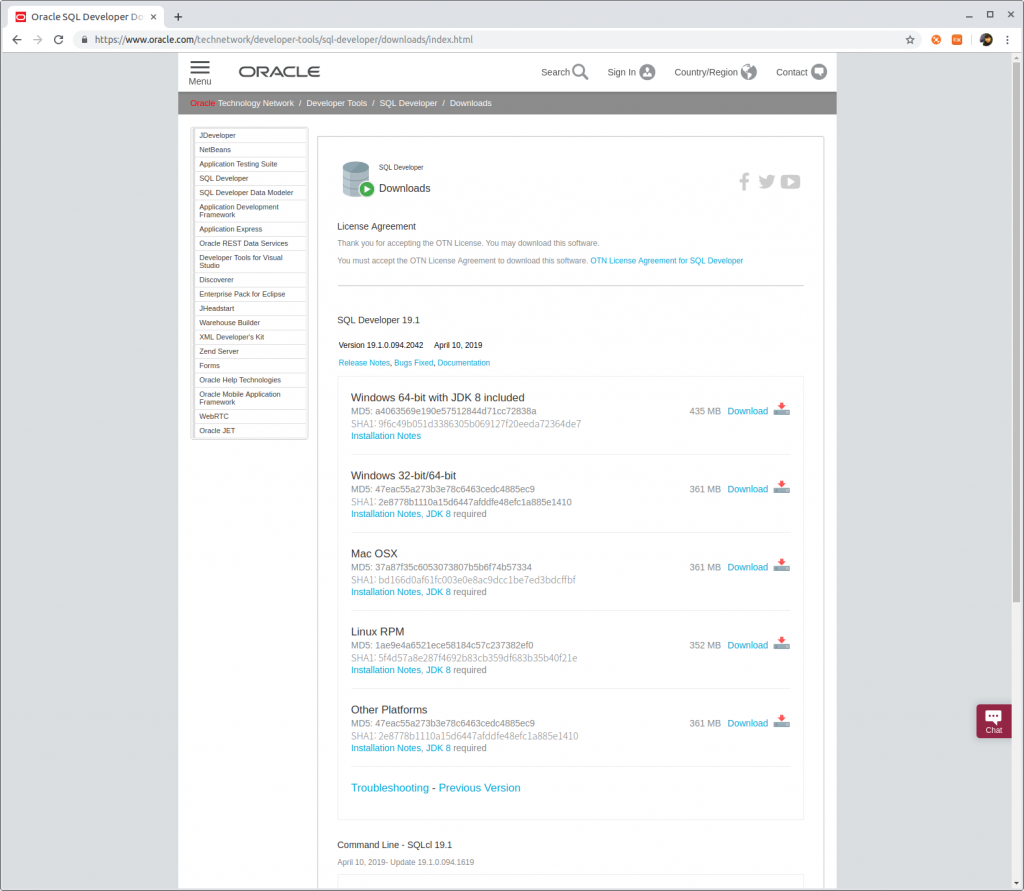Click the Oracle logo
This screenshot has height=891, width=1024.
click(x=280, y=72)
